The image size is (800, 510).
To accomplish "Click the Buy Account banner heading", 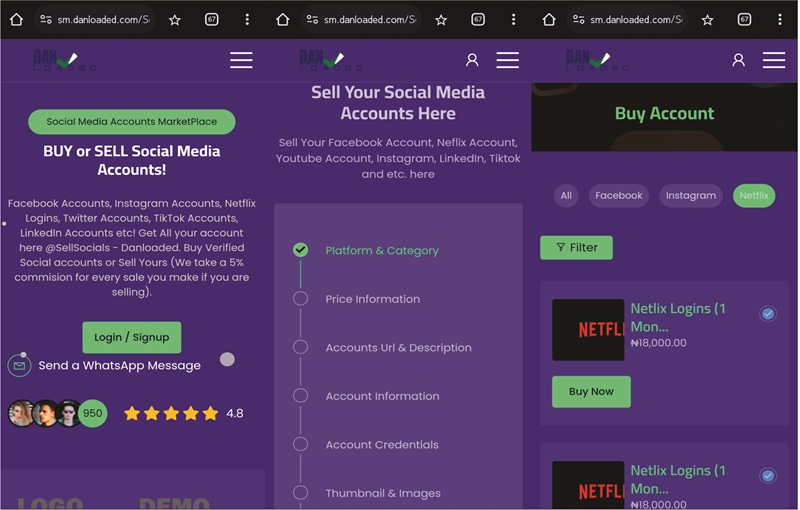I will [664, 113].
